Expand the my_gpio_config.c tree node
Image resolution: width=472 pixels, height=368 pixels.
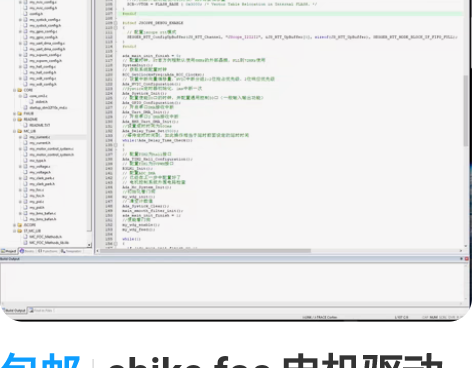(x=20, y=31)
